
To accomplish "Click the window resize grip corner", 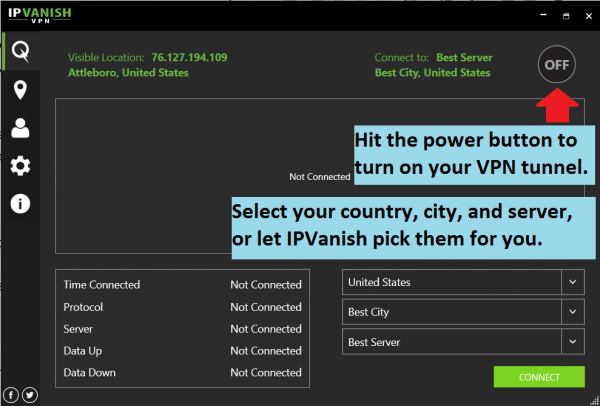I will tap(594, 401).
